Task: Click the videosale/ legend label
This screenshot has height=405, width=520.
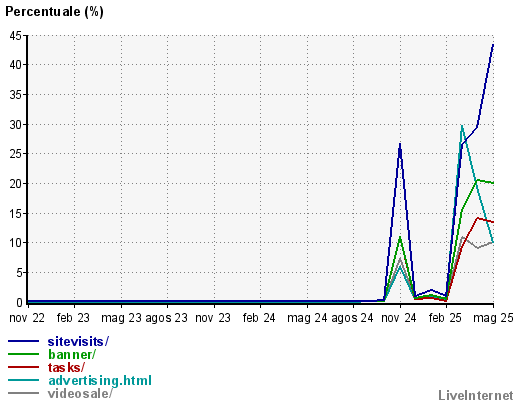Action: (x=80, y=393)
